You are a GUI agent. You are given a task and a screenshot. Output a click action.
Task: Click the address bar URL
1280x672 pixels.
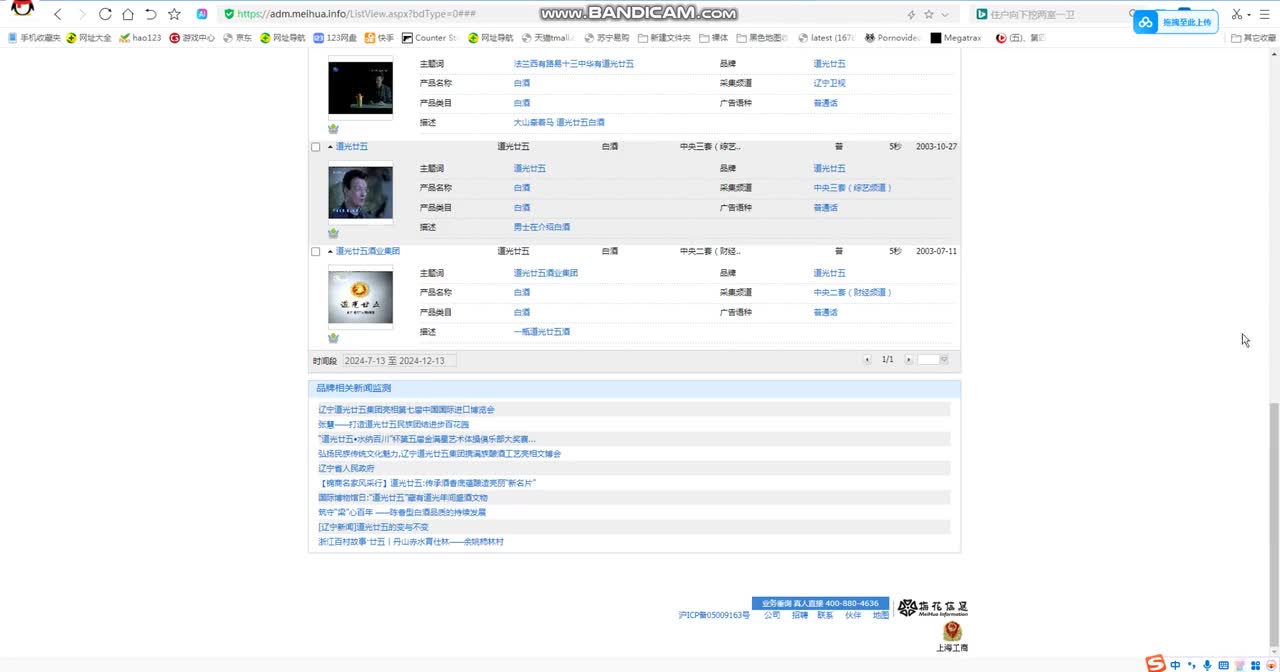(356, 14)
